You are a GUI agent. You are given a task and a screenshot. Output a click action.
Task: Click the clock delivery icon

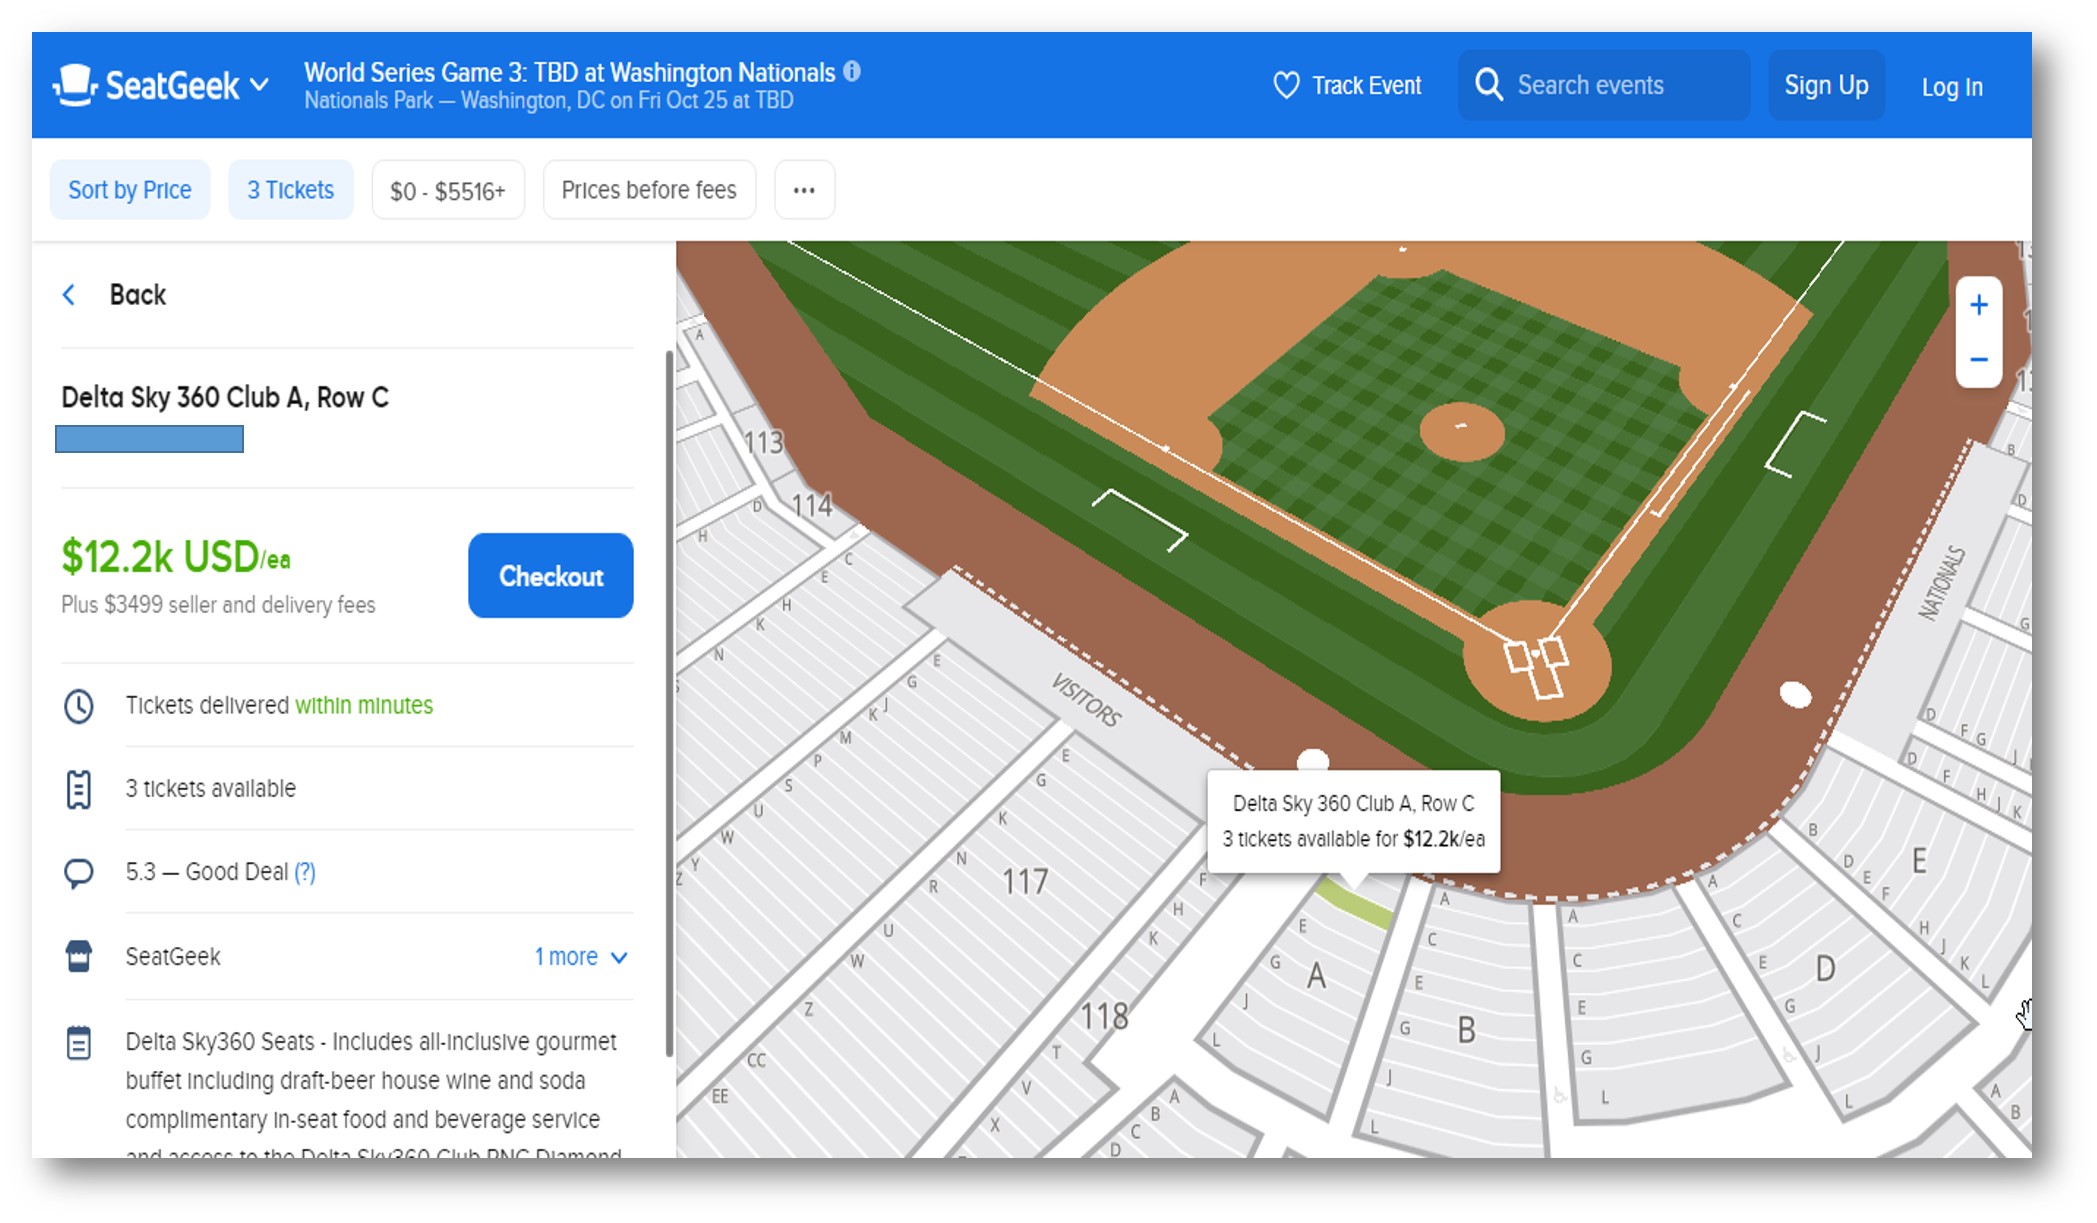click(x=78, y=706)
